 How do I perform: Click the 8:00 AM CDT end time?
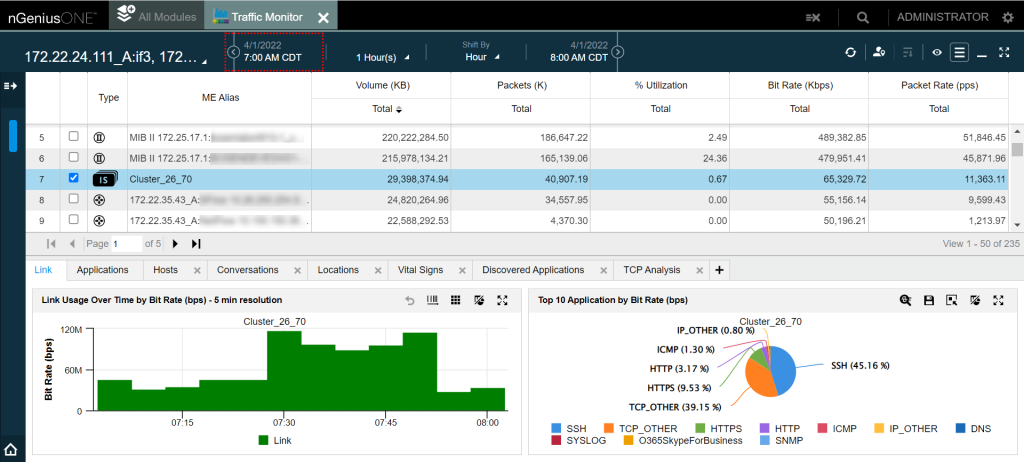579,57
